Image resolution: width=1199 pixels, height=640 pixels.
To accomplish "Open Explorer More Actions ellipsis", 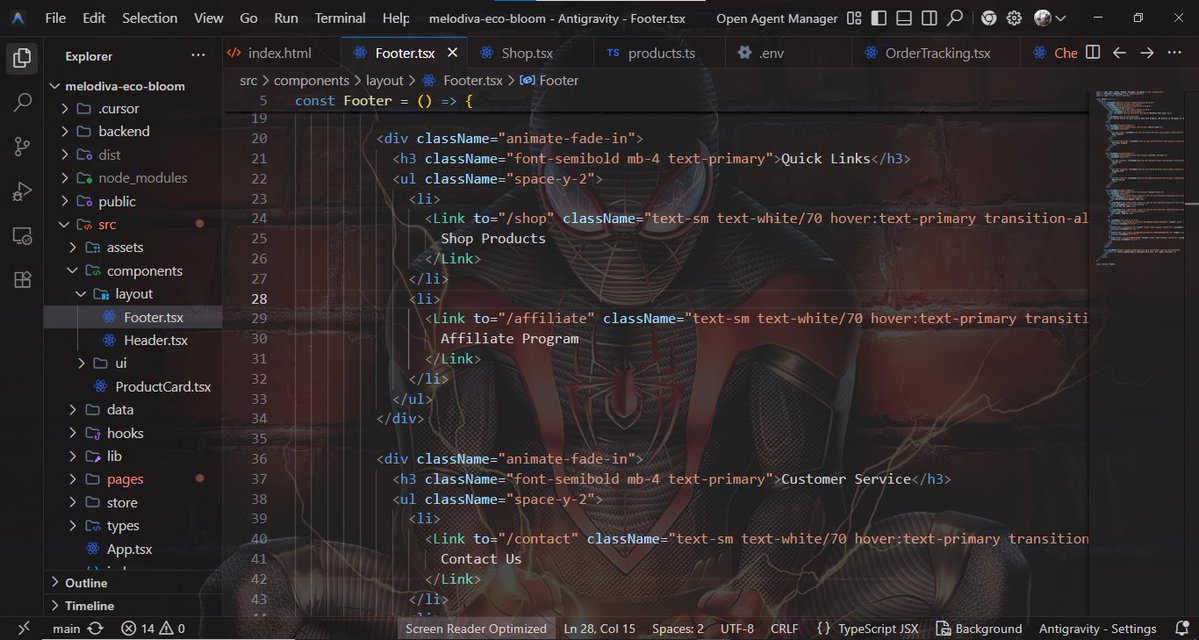I will (x=198, y=56).
